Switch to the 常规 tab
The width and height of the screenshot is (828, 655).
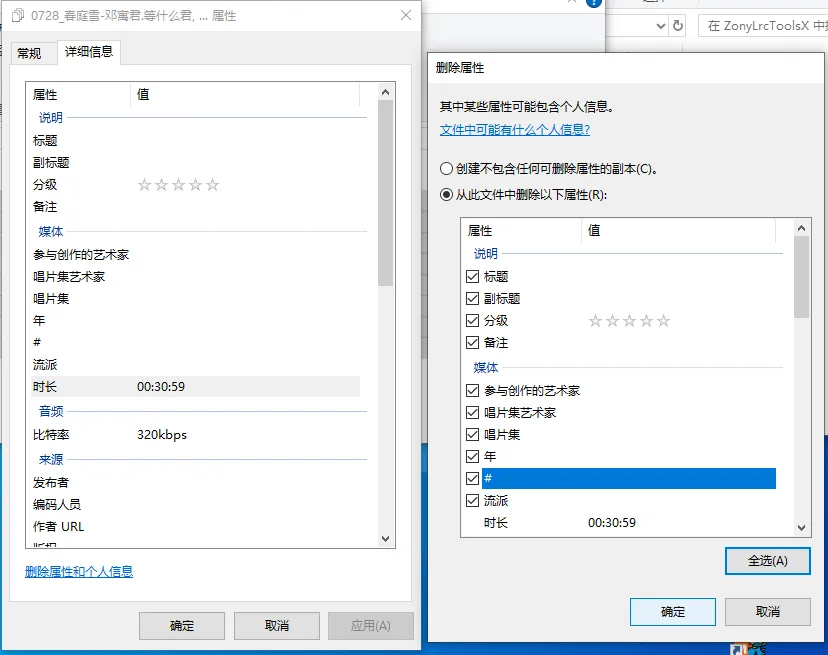click(29, 53)
